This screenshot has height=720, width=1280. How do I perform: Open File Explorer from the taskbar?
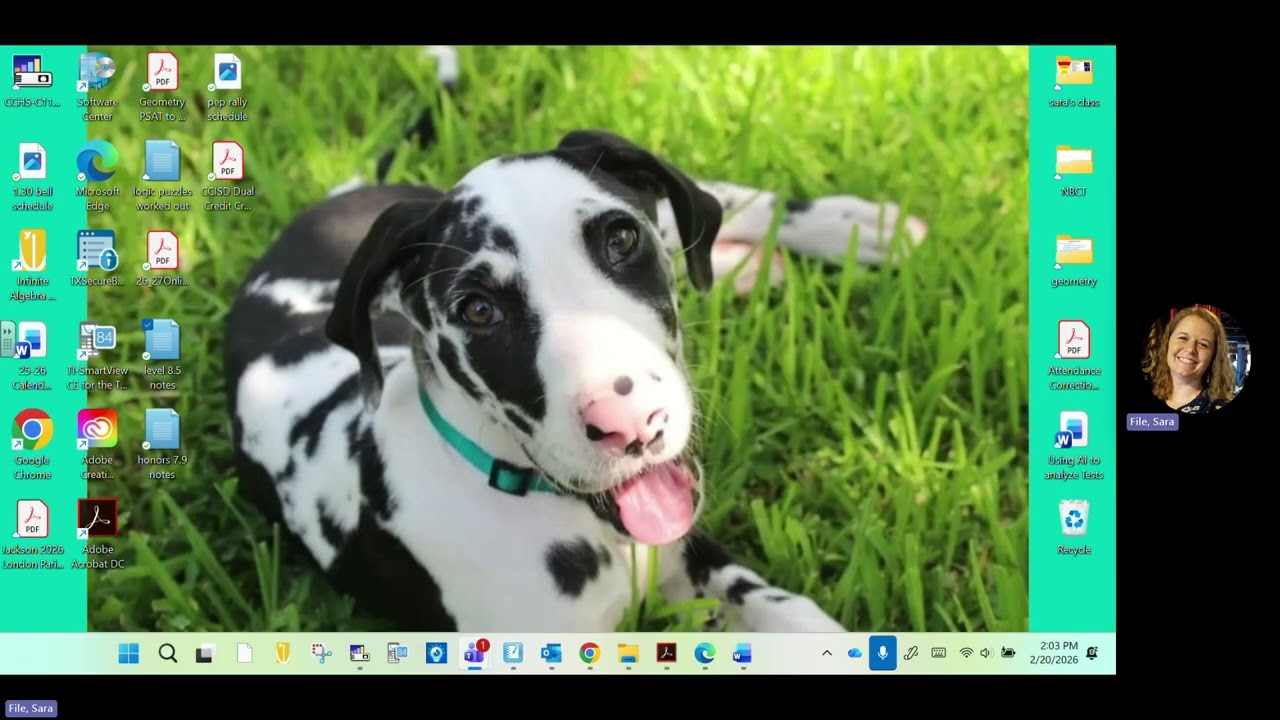click(x=628, y=654)
